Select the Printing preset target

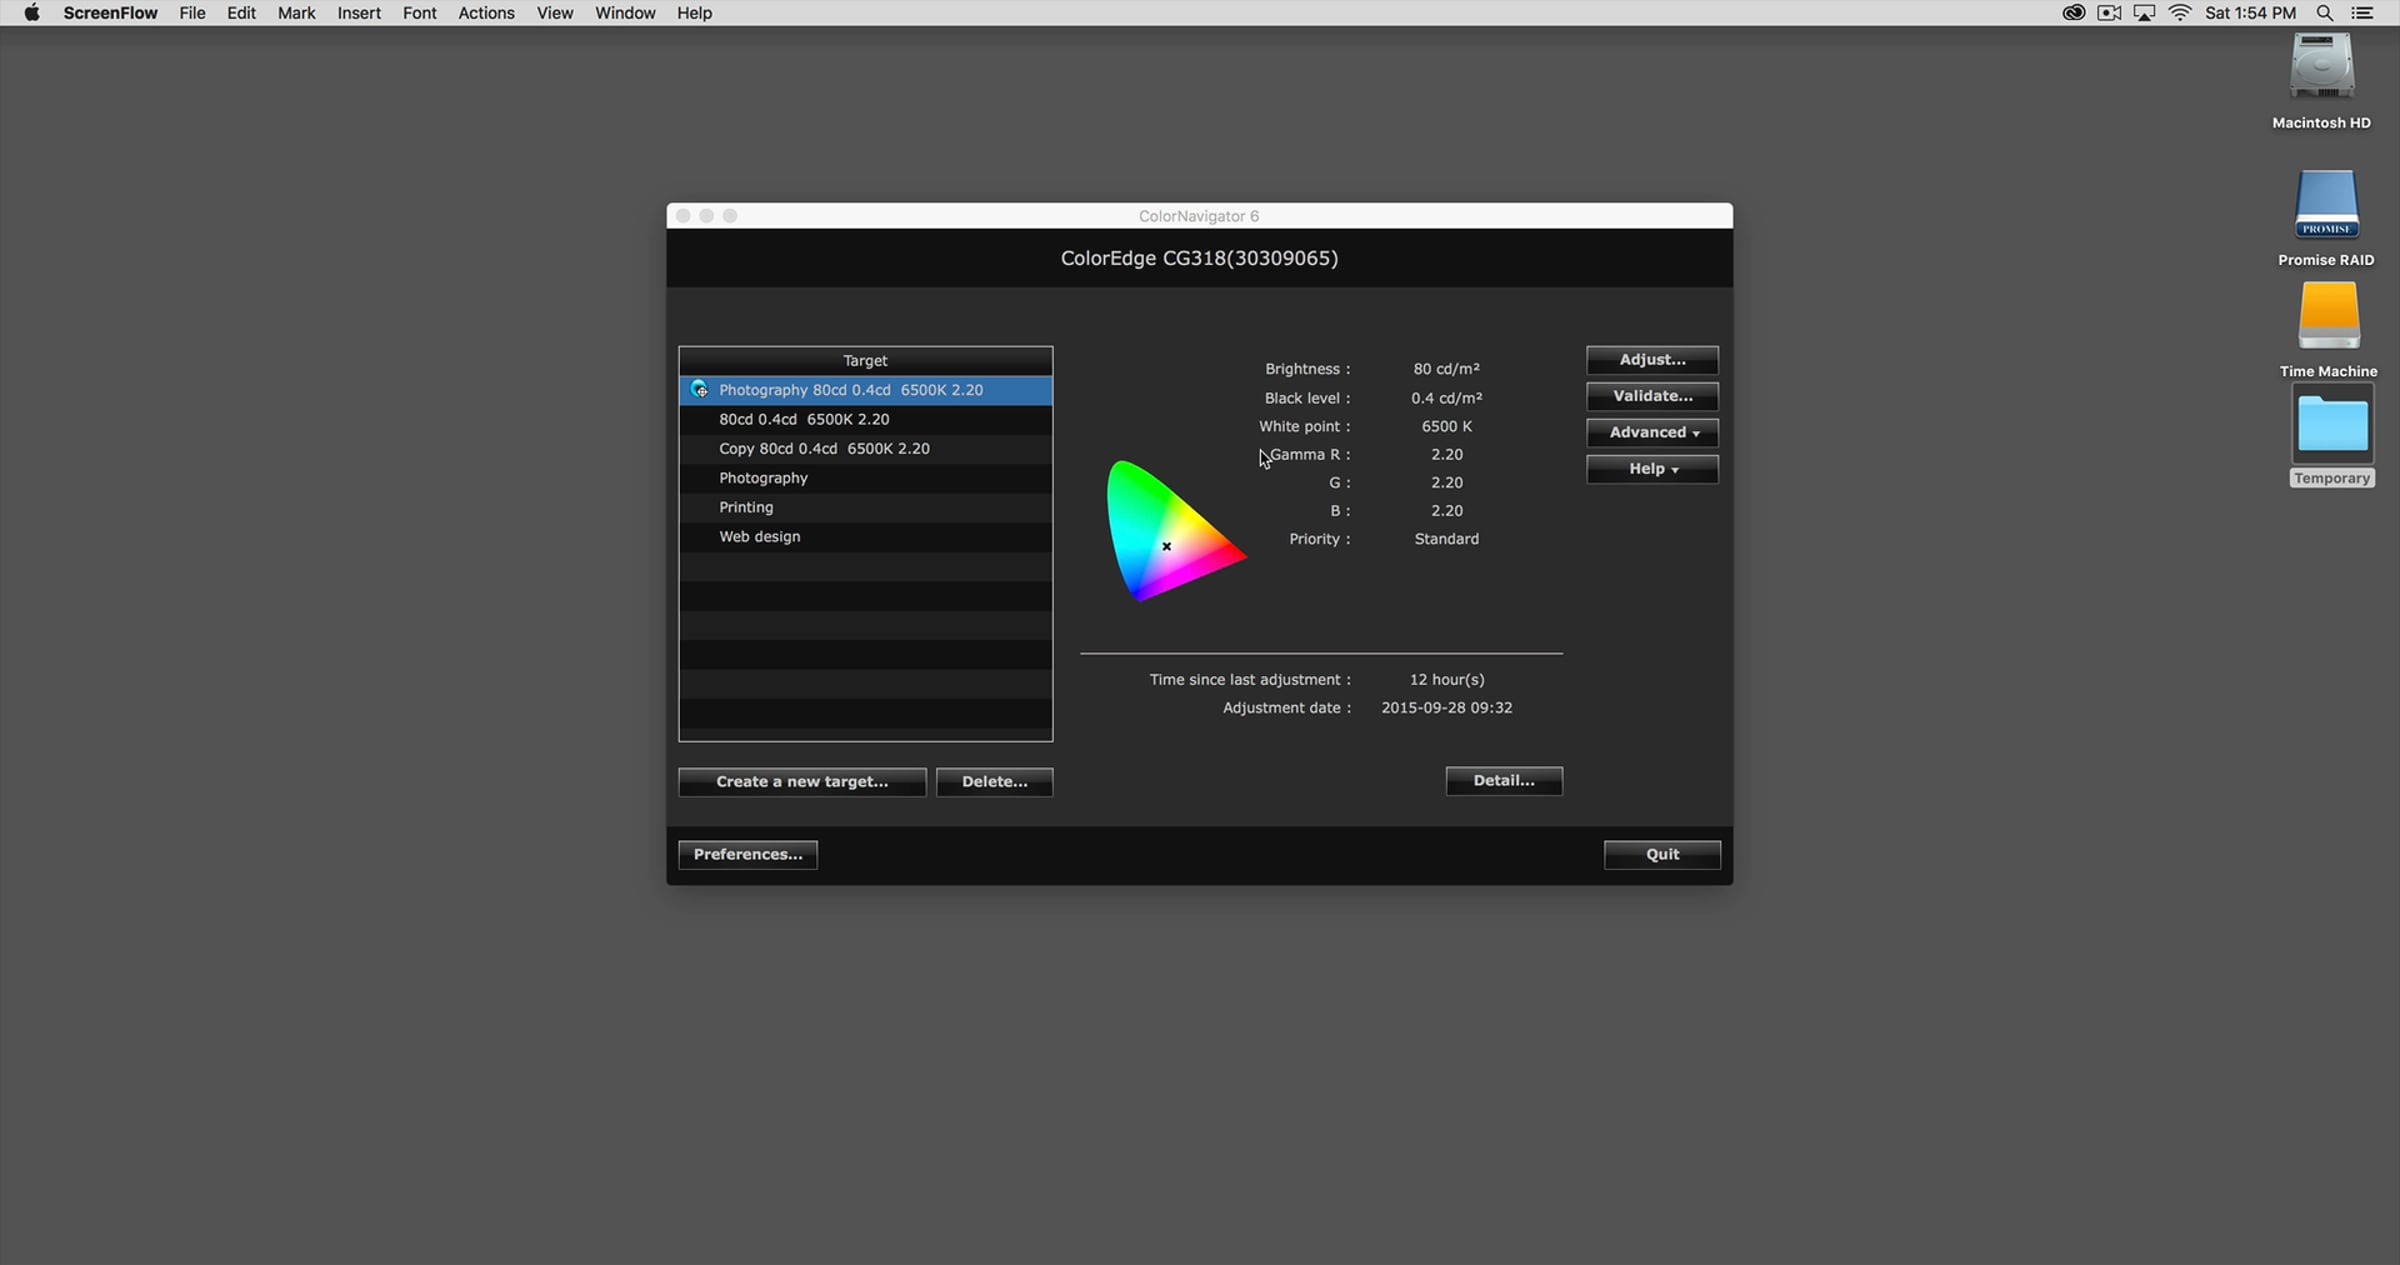pos(866,507)
